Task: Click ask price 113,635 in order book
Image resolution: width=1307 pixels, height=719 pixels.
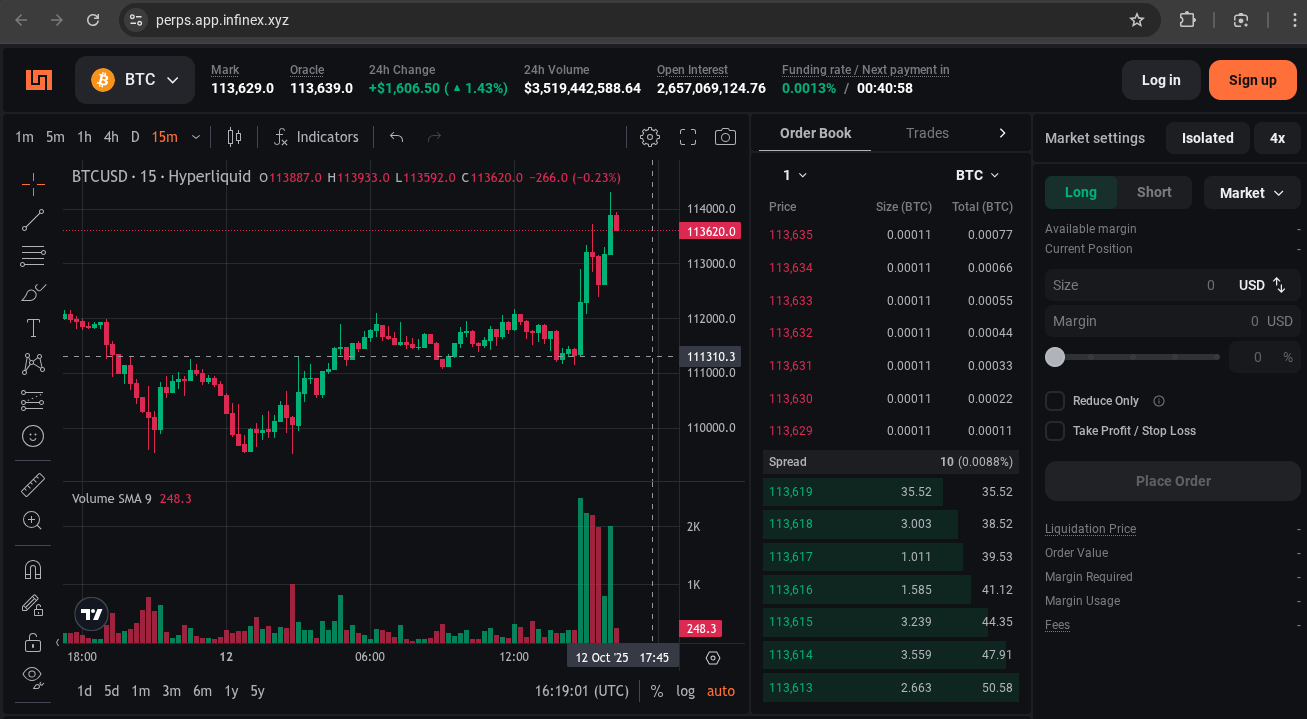Action: (790, 235)
